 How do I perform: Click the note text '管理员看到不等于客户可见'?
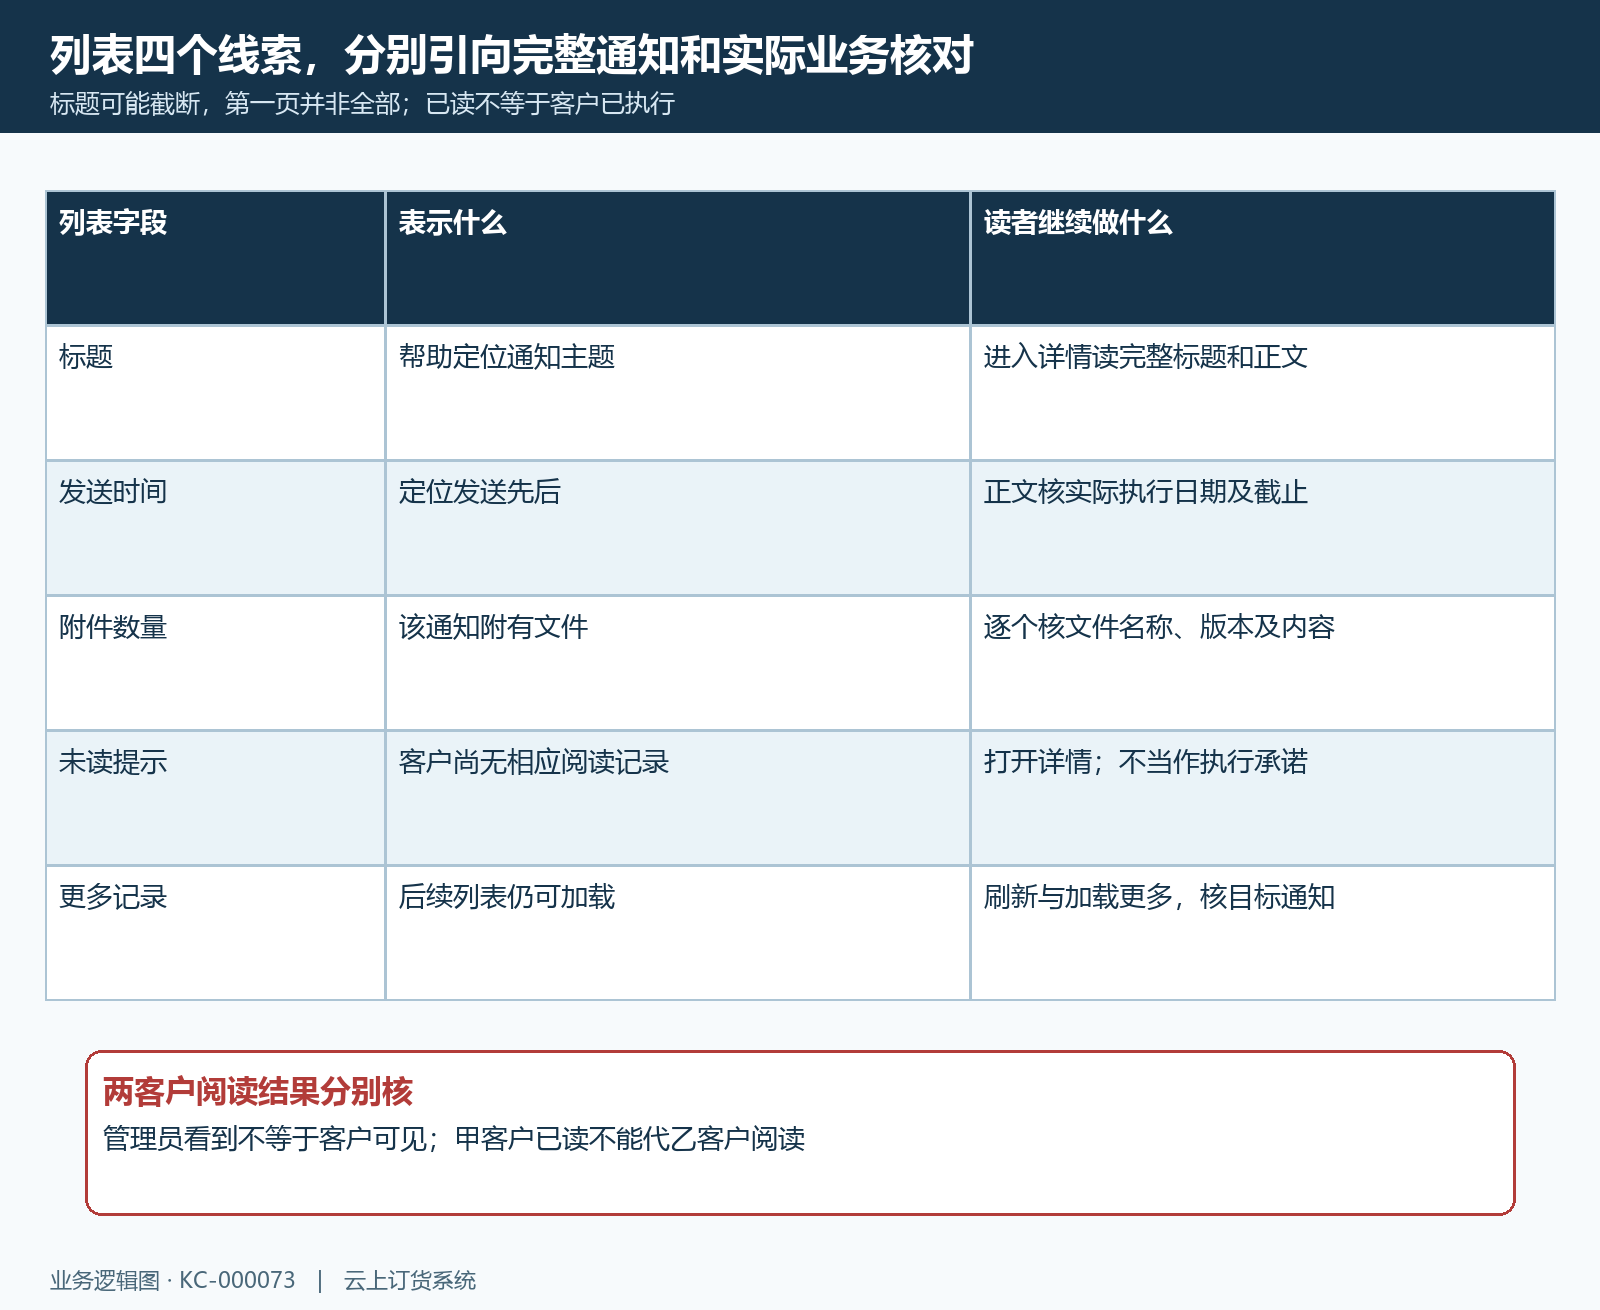point(265,1139)
